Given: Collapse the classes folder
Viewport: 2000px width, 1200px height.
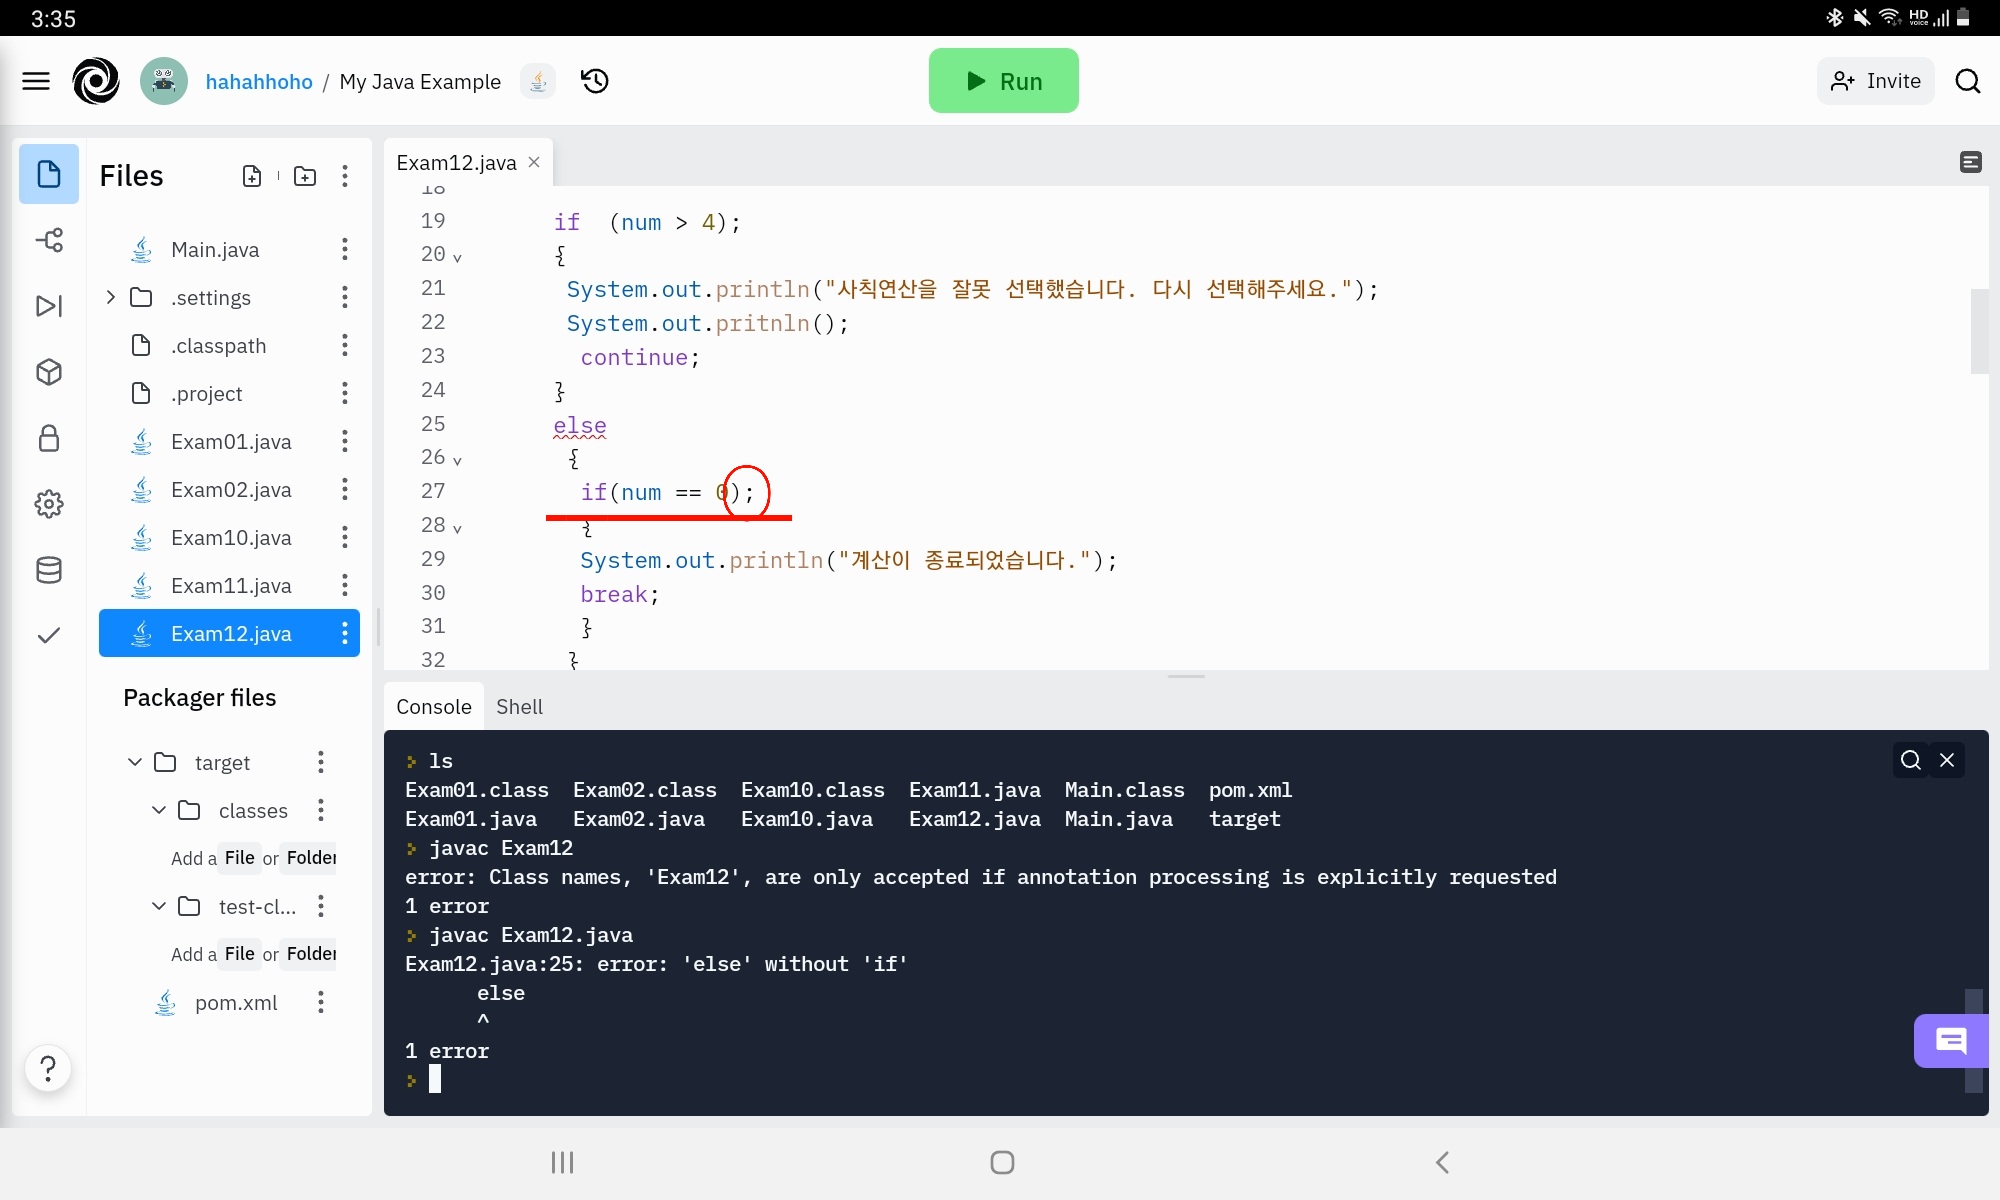Looking at the screenshot, I should coord(159,810).
